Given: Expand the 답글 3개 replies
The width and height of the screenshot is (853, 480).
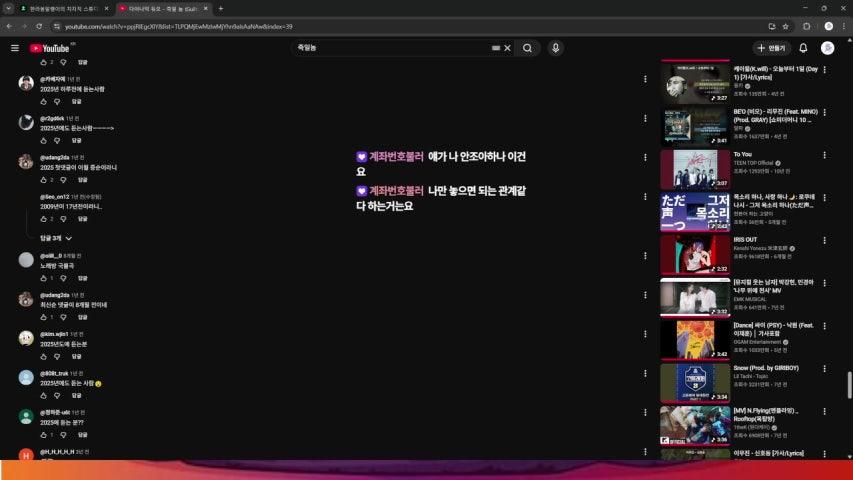Looking at the screenshot, I should click(55, 238).
